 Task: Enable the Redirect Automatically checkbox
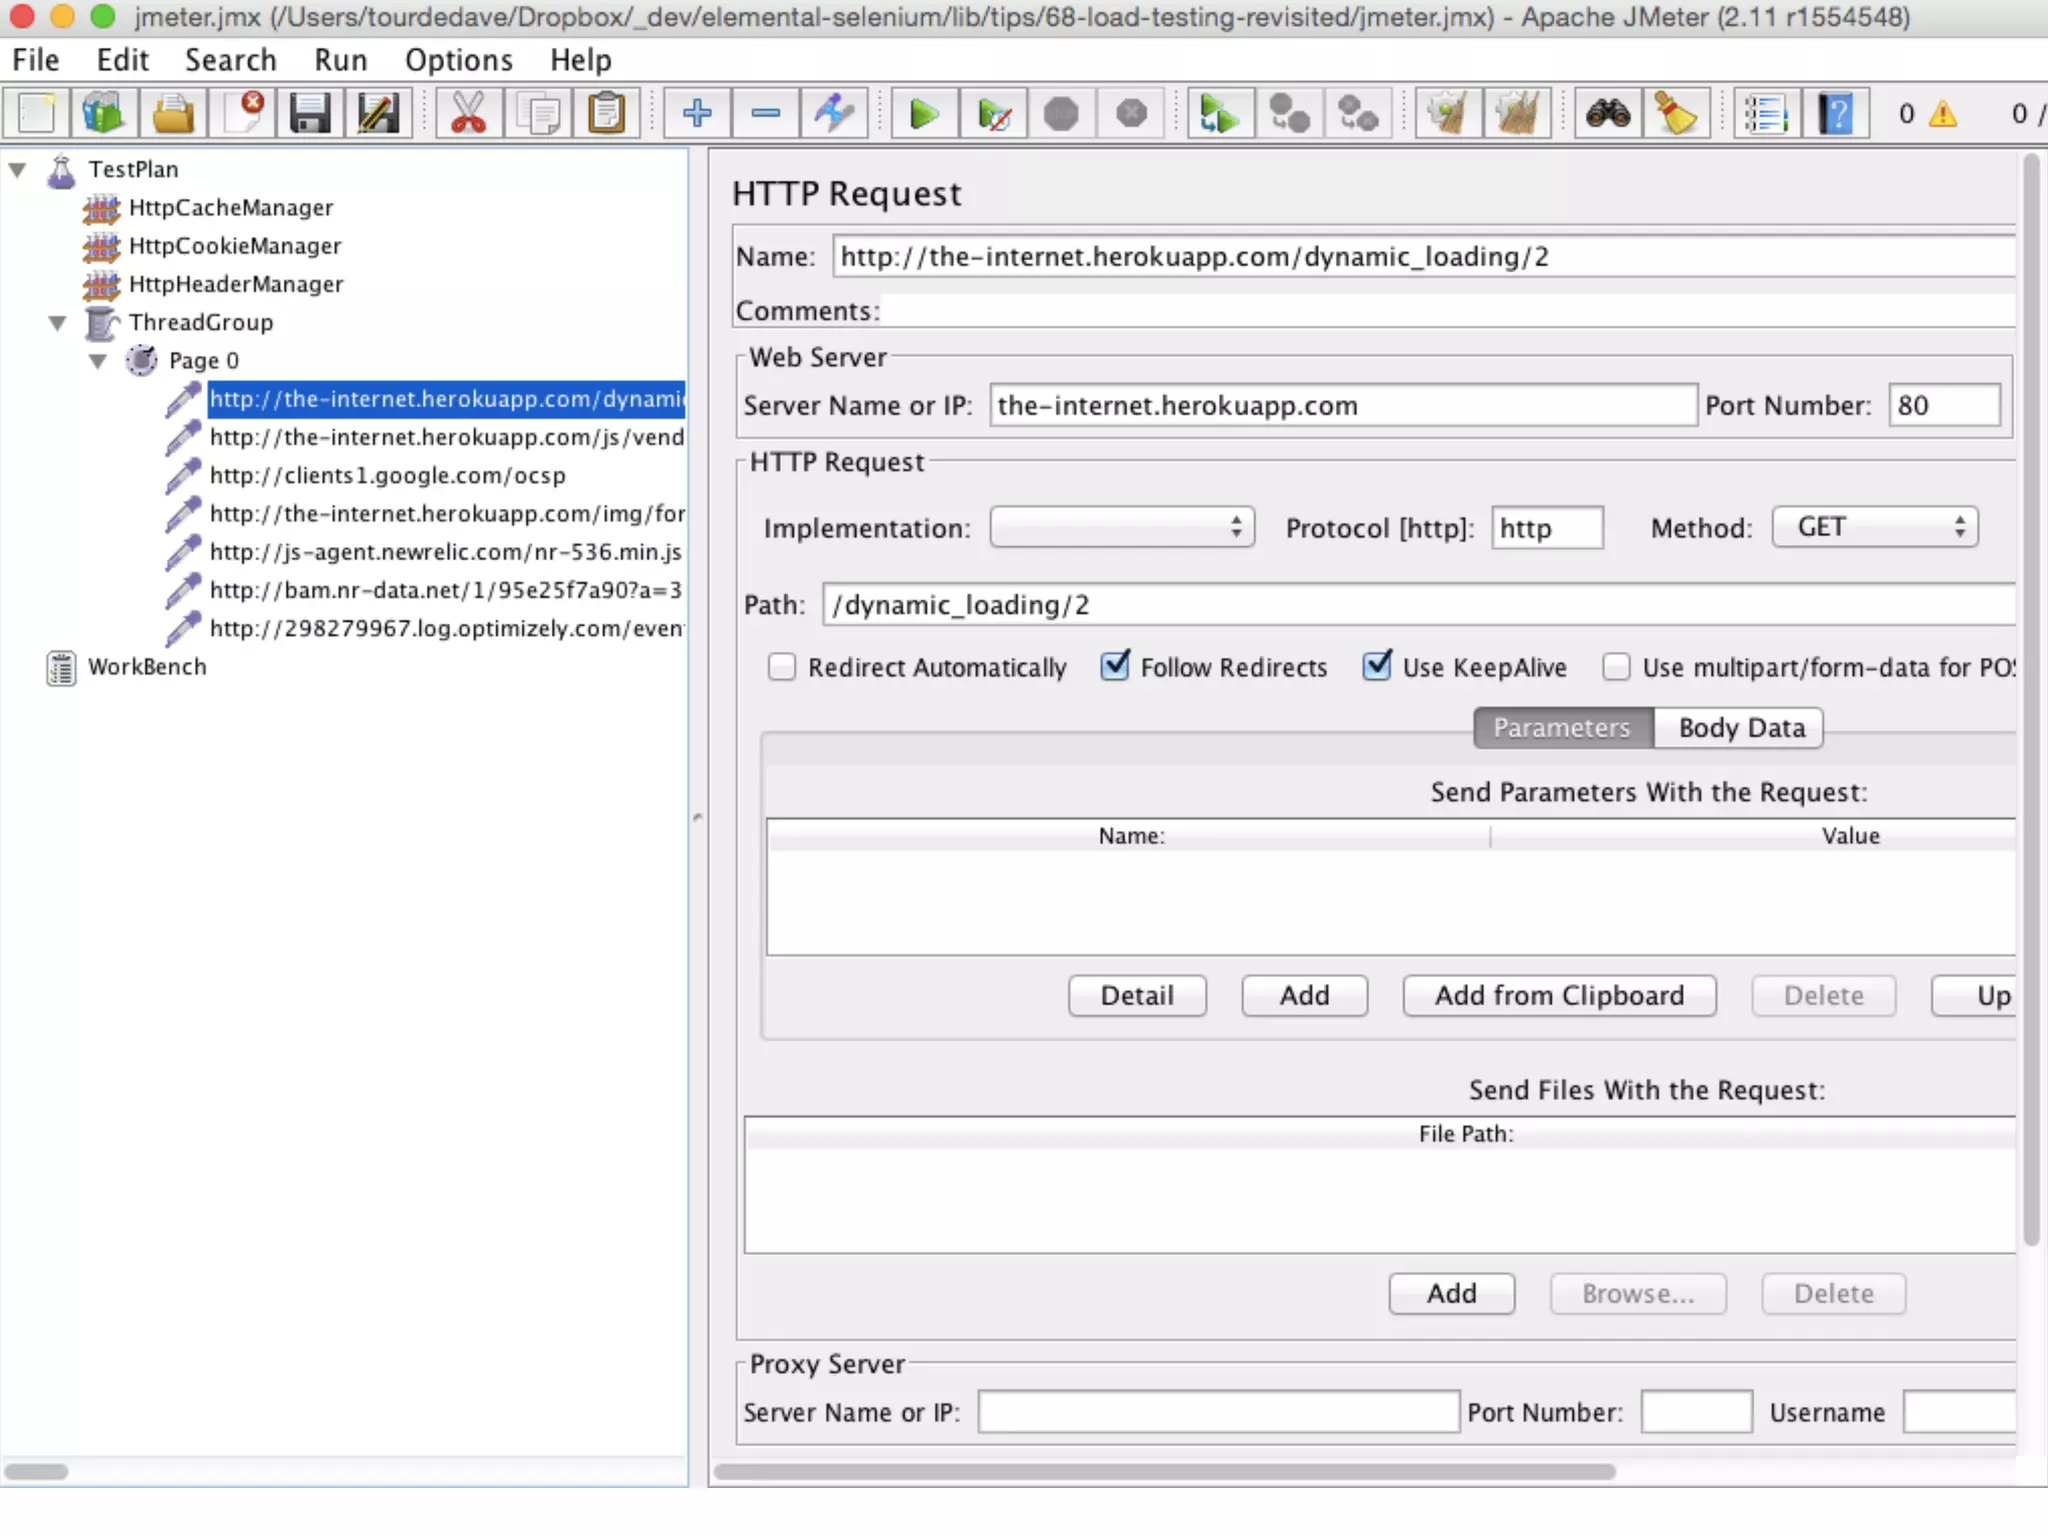tap(782, 667)
